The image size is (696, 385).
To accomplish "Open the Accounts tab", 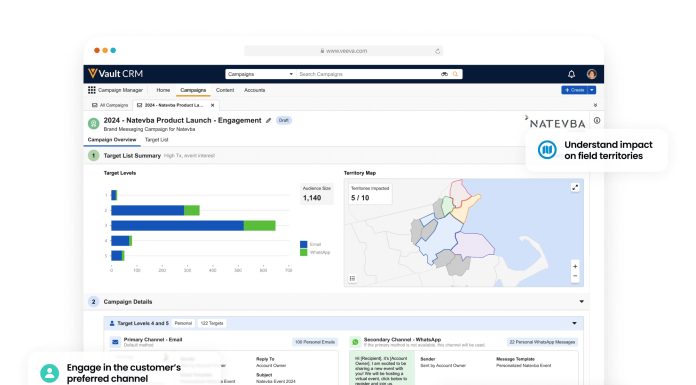I will 254,90.
